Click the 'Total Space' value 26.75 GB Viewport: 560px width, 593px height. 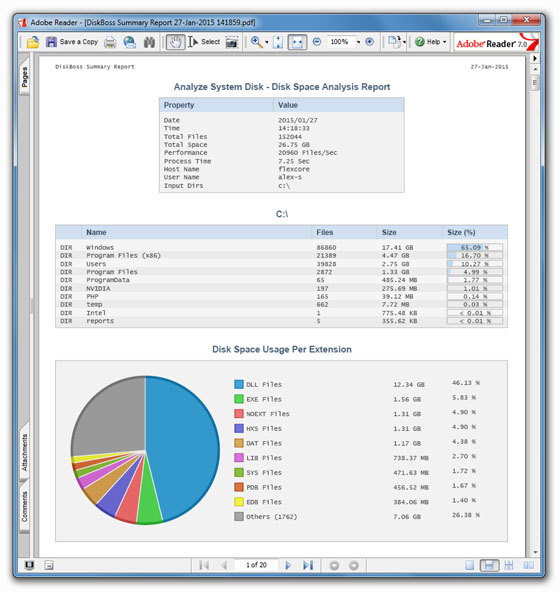pos(294,144)
